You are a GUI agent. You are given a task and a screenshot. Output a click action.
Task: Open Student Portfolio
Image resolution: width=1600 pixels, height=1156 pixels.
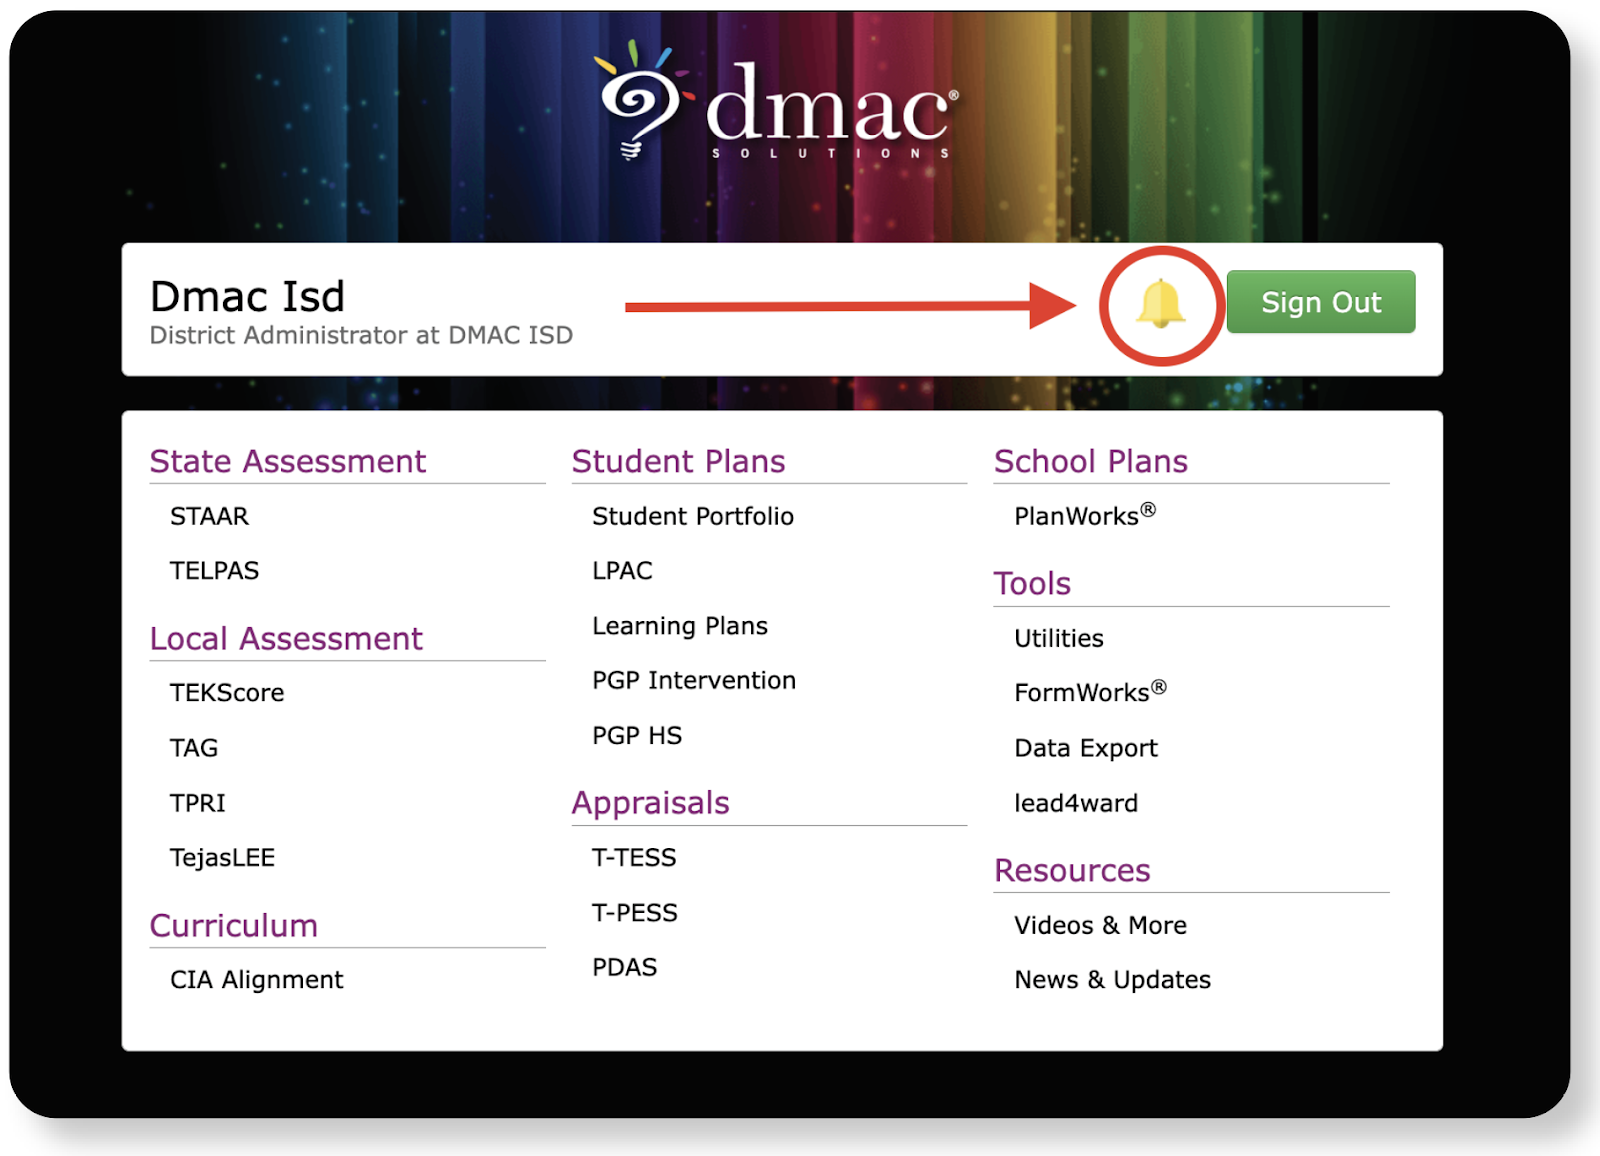tap(693, 516)
